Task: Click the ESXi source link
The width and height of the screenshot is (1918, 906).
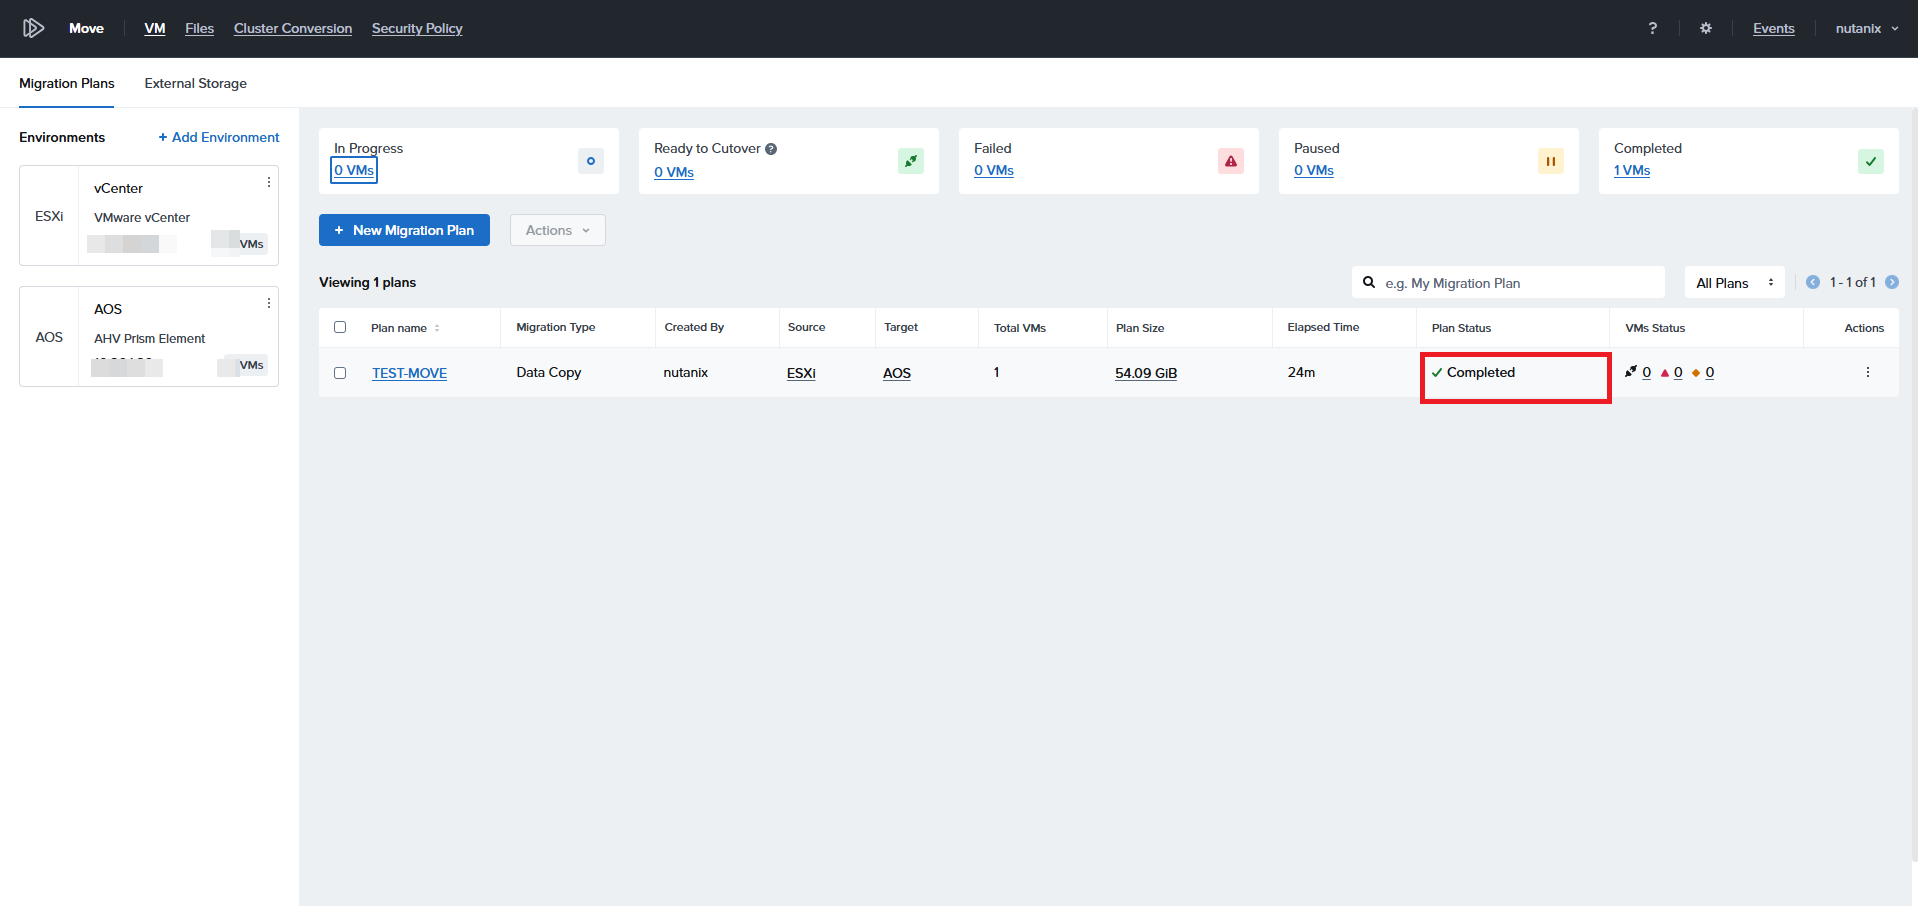Action: 801,373
